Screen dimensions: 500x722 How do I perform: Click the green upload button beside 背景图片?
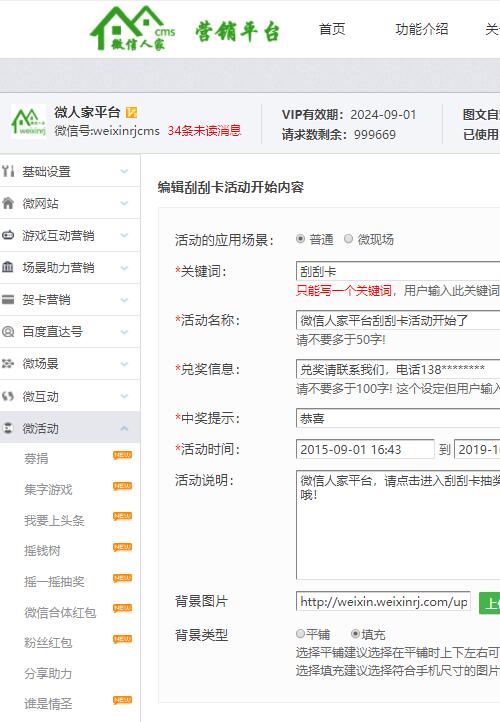[489, 603]
